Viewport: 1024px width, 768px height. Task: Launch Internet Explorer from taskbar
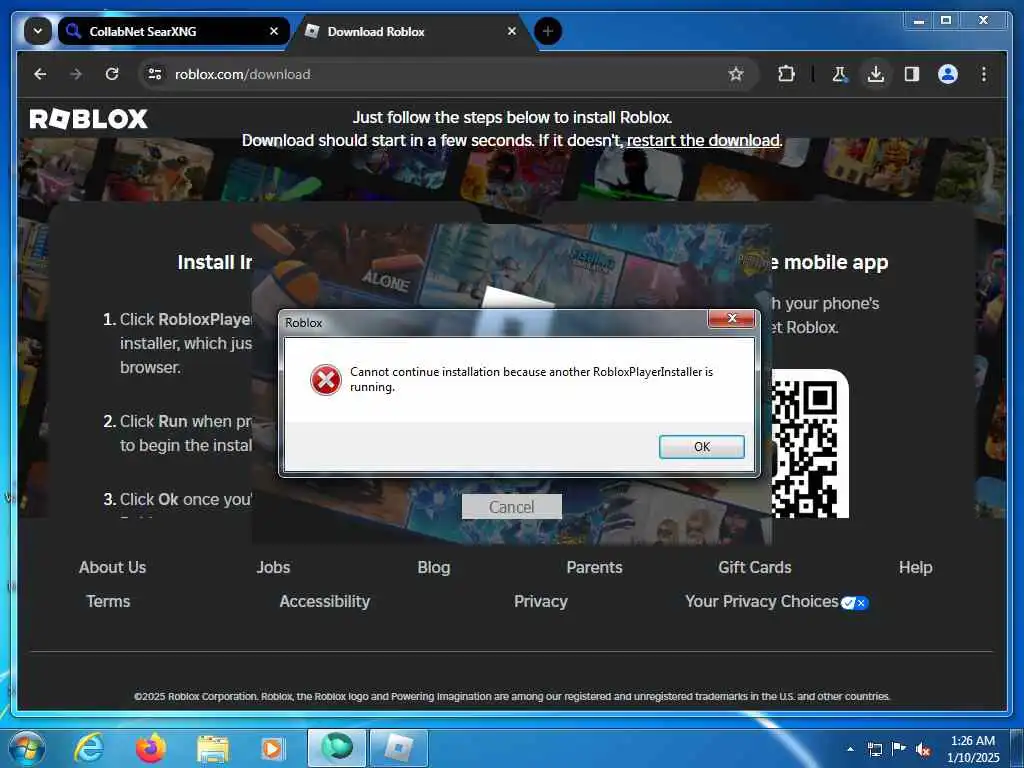89,748
